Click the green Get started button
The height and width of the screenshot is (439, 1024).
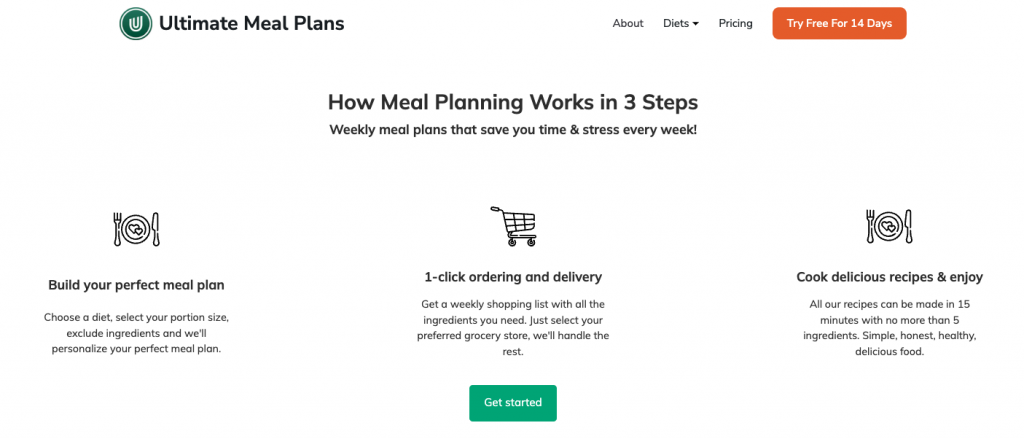513,402
